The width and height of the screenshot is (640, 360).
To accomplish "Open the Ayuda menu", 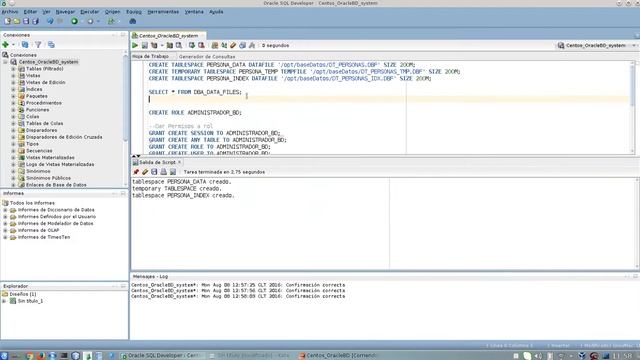I will tap(216, 12).
